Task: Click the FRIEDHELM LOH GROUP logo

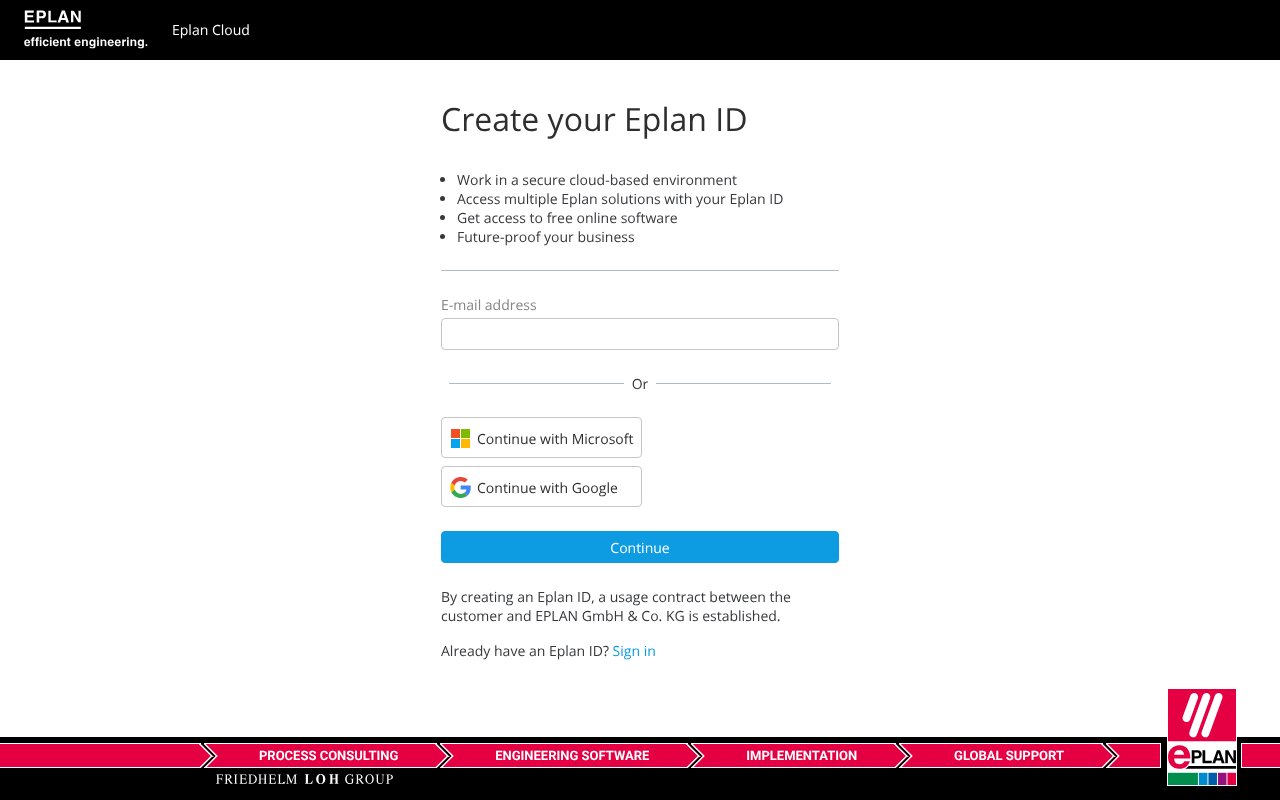Action: (304, 778)
